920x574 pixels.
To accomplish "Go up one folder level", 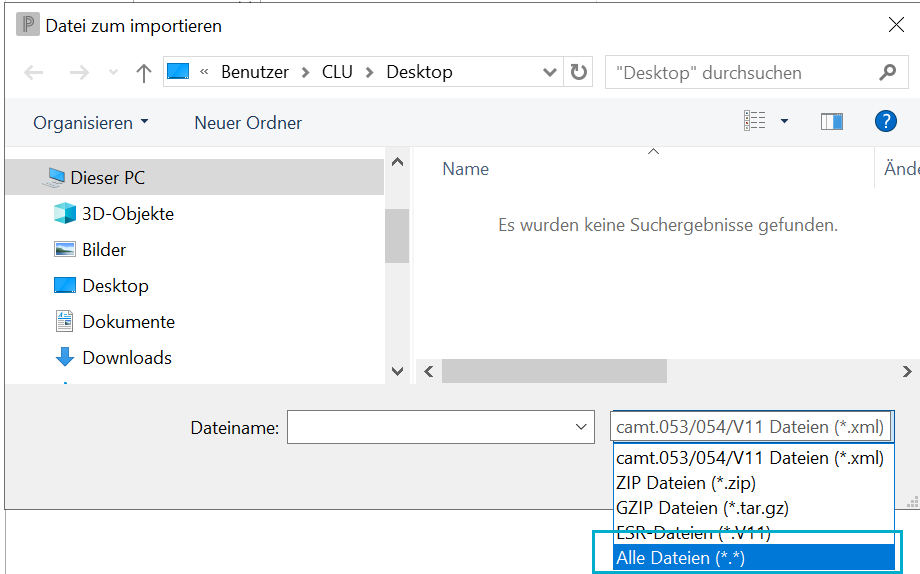I will pyautogui.click(x=144, y=72).
